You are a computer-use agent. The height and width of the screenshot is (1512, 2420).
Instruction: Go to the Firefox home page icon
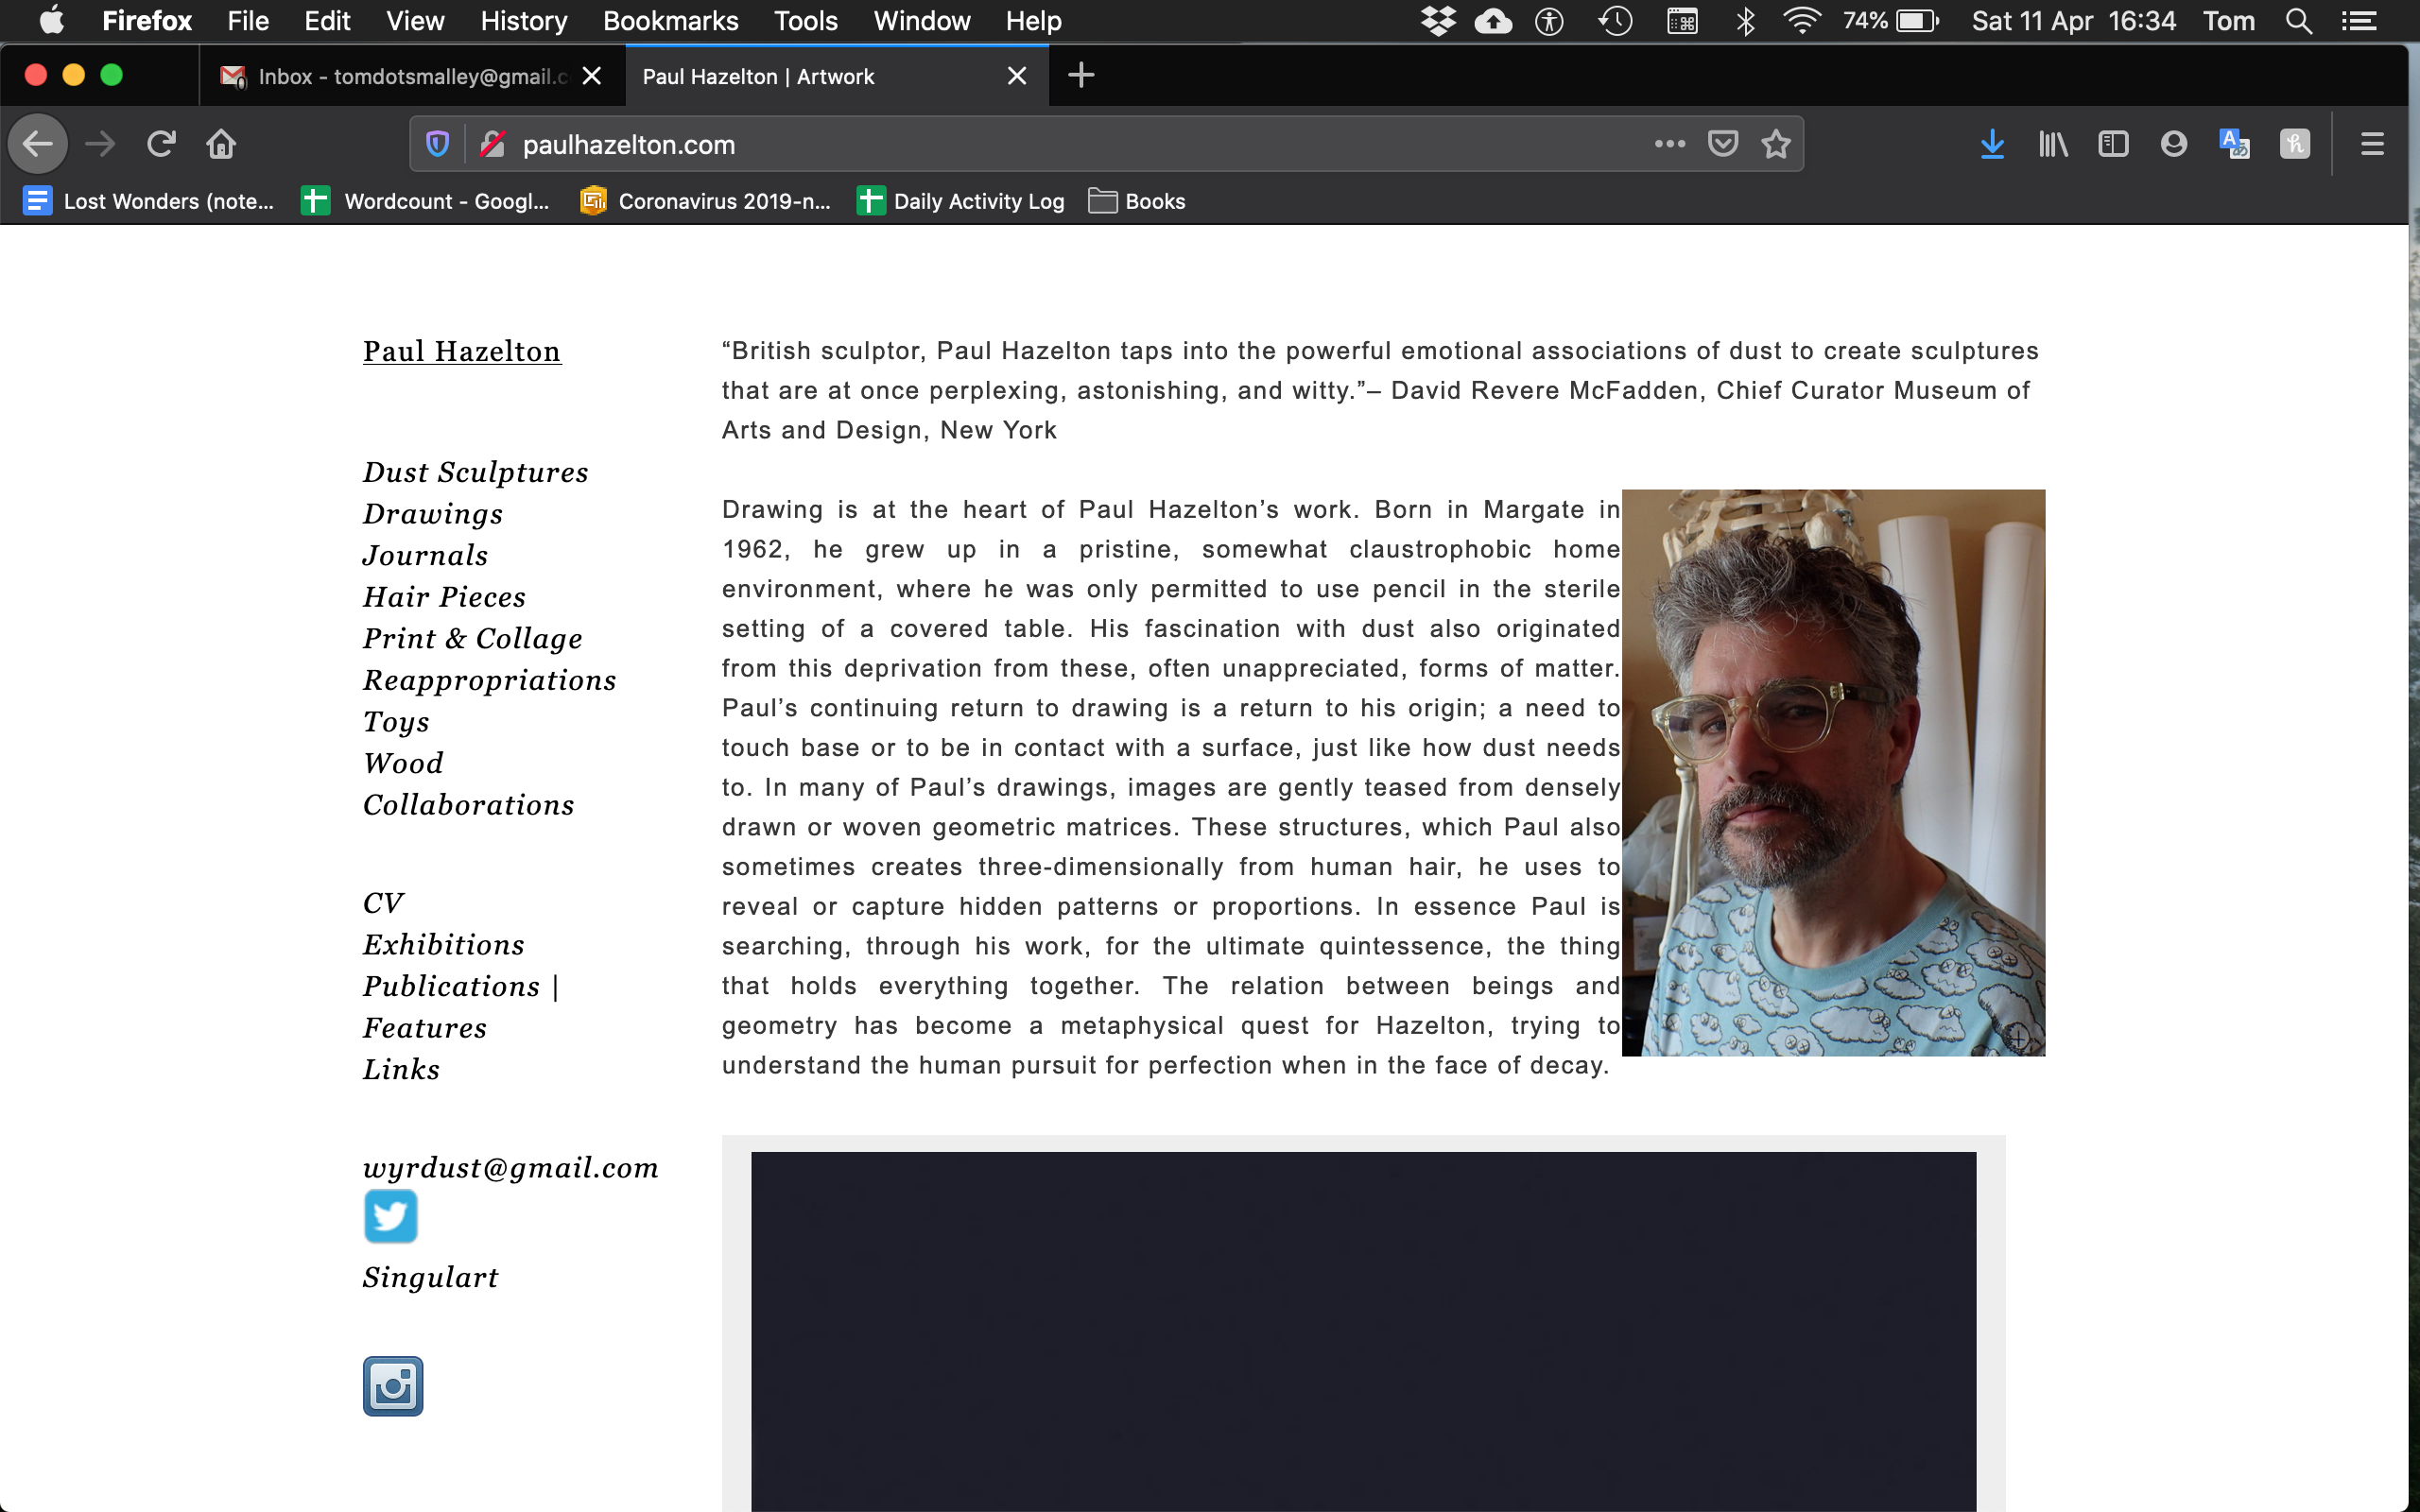pyautogui.click(x=221, y=145)
